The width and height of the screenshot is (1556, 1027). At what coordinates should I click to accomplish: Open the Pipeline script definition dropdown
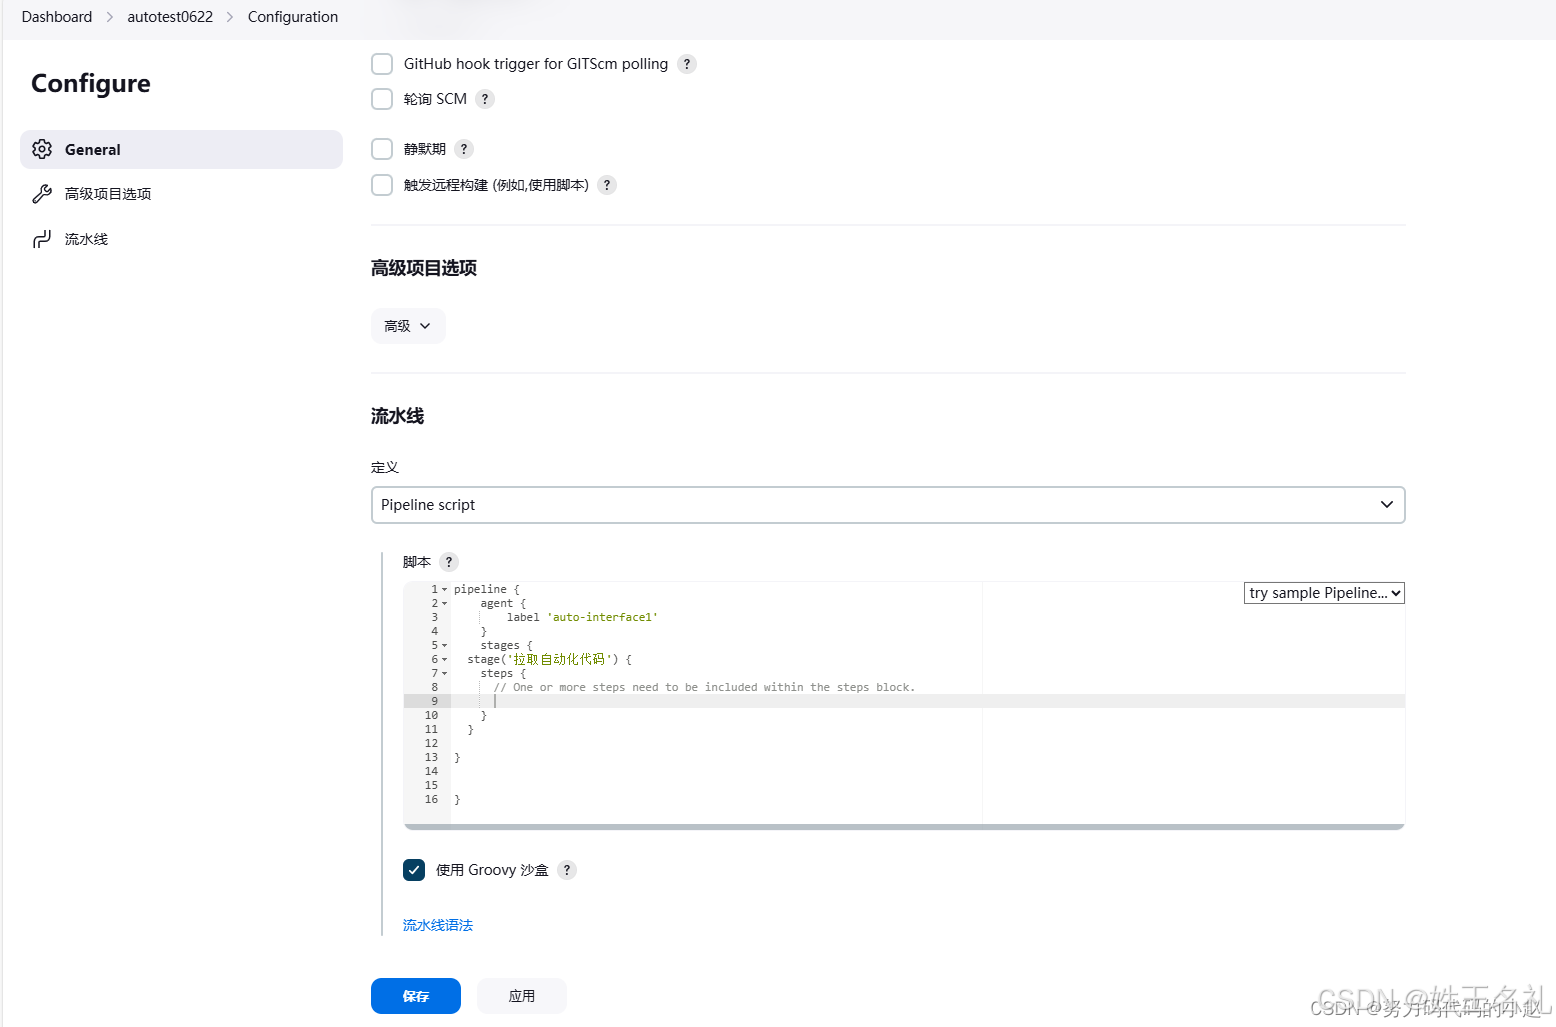(888, 505)
